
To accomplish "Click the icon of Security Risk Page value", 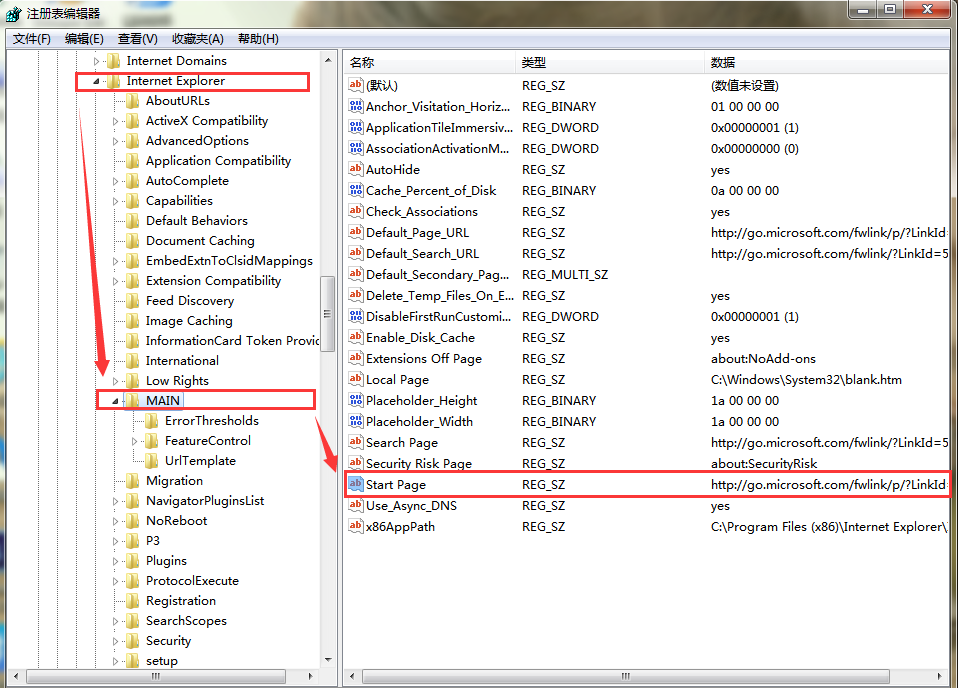I will pos(356,463).
